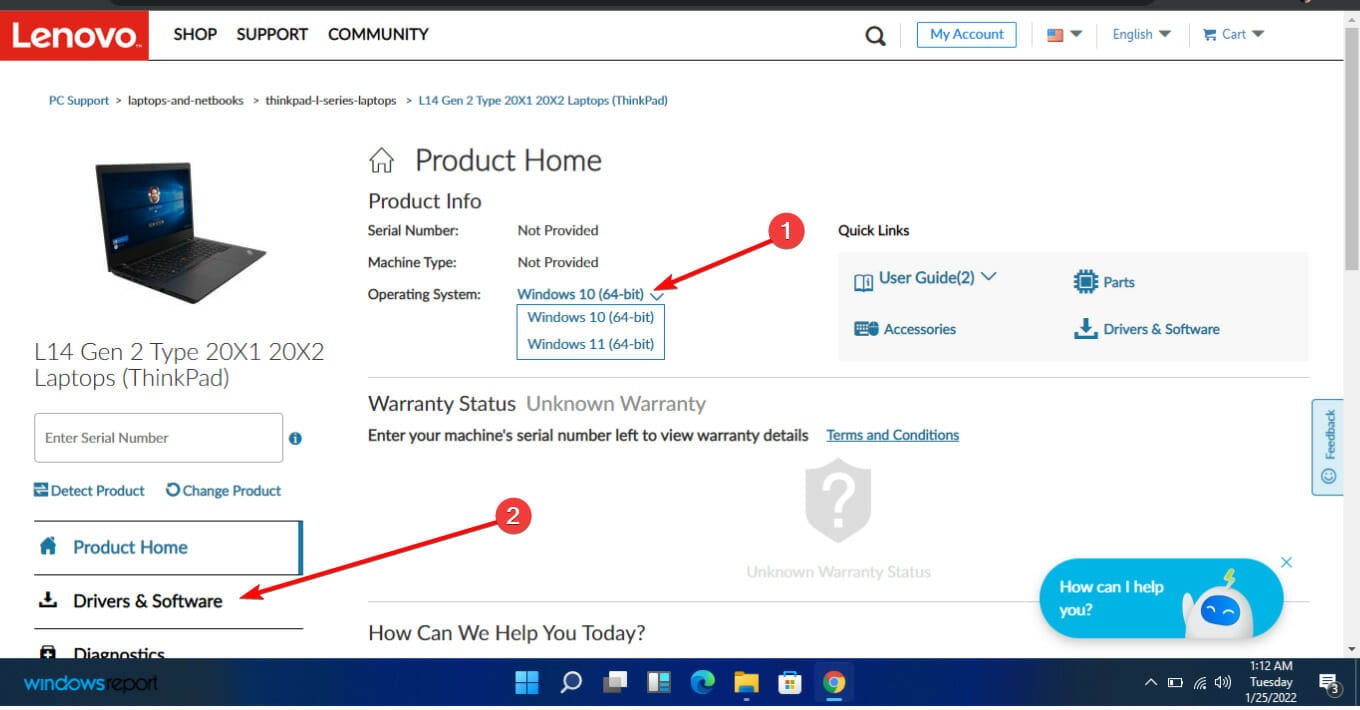Click the Wi-Fi tray icon

click(x=1200, y=683)
